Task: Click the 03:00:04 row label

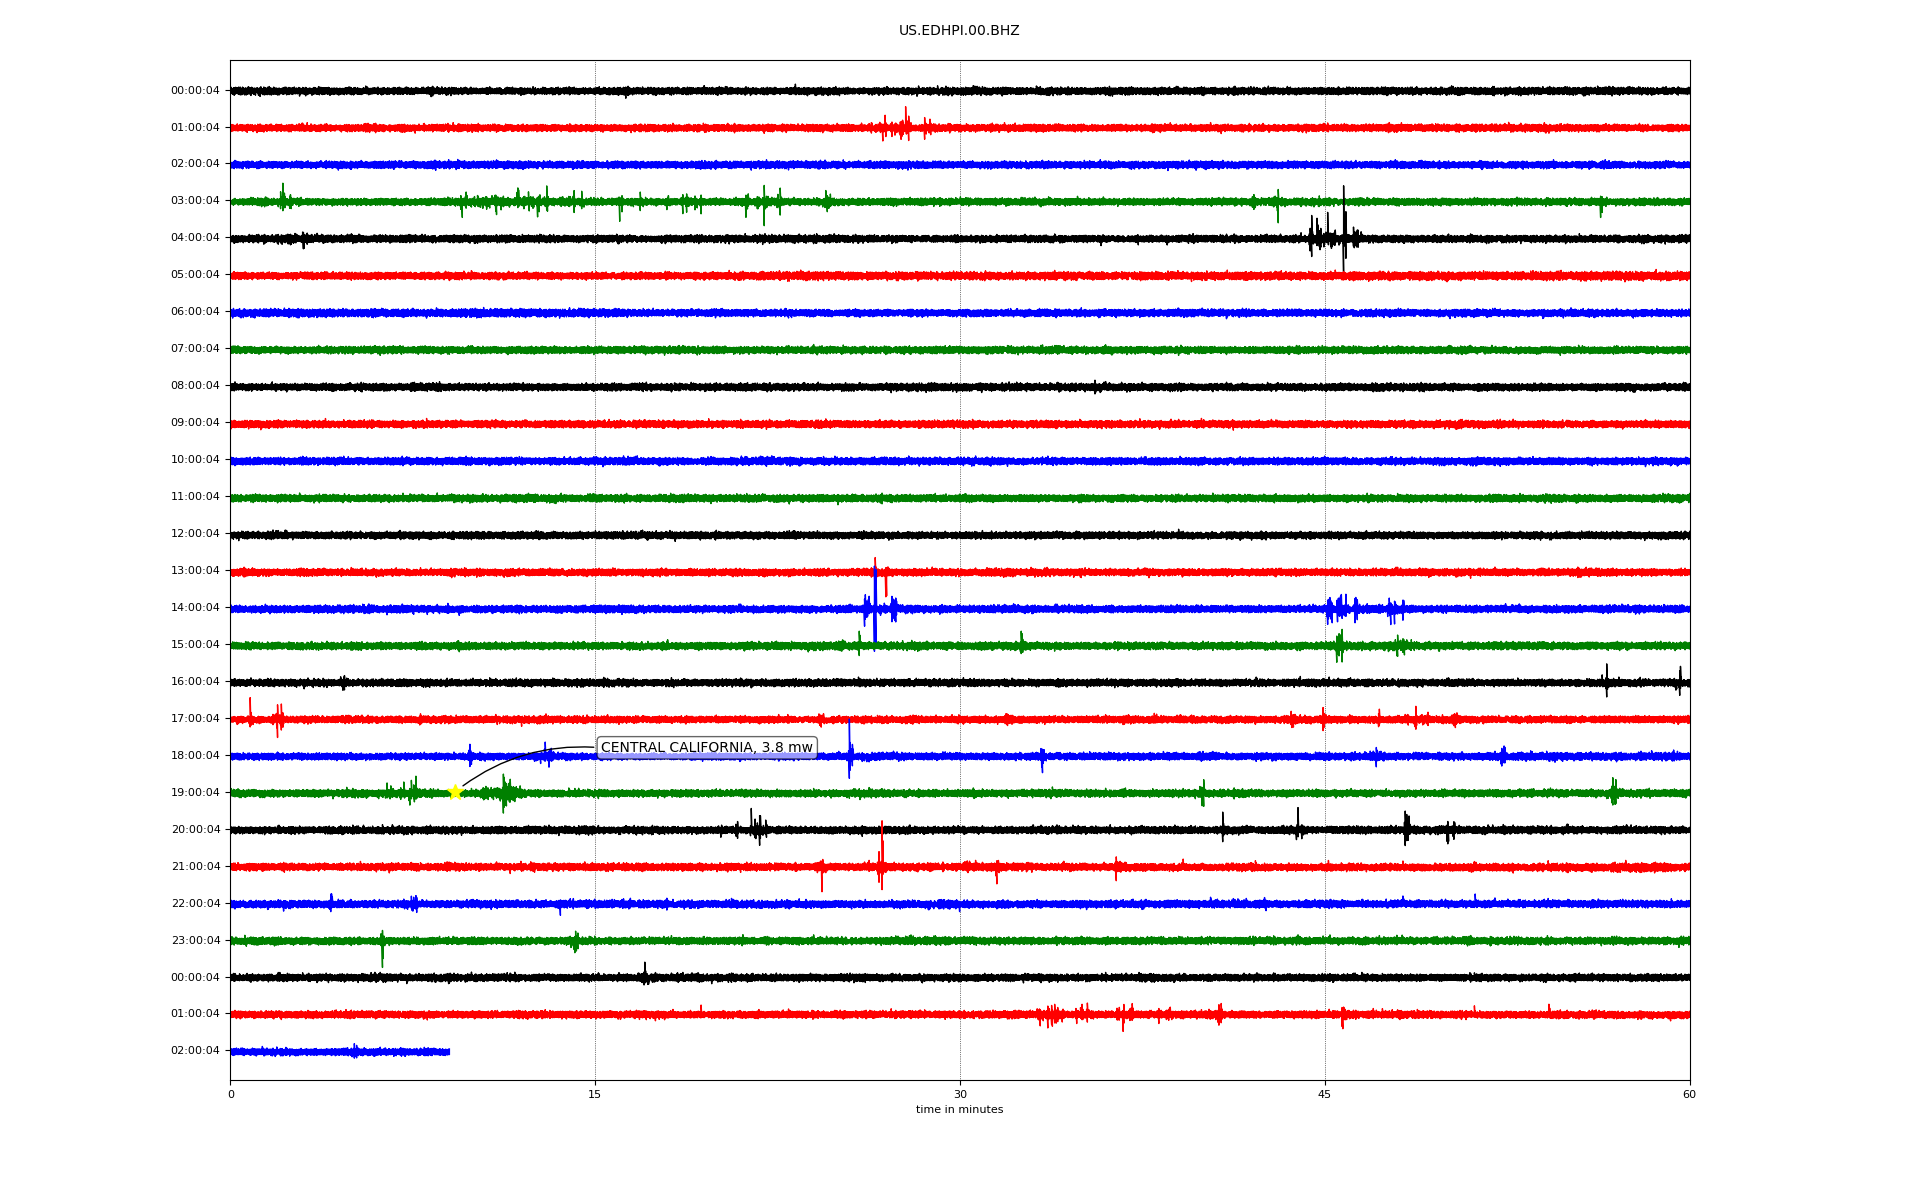Action: 195,201
